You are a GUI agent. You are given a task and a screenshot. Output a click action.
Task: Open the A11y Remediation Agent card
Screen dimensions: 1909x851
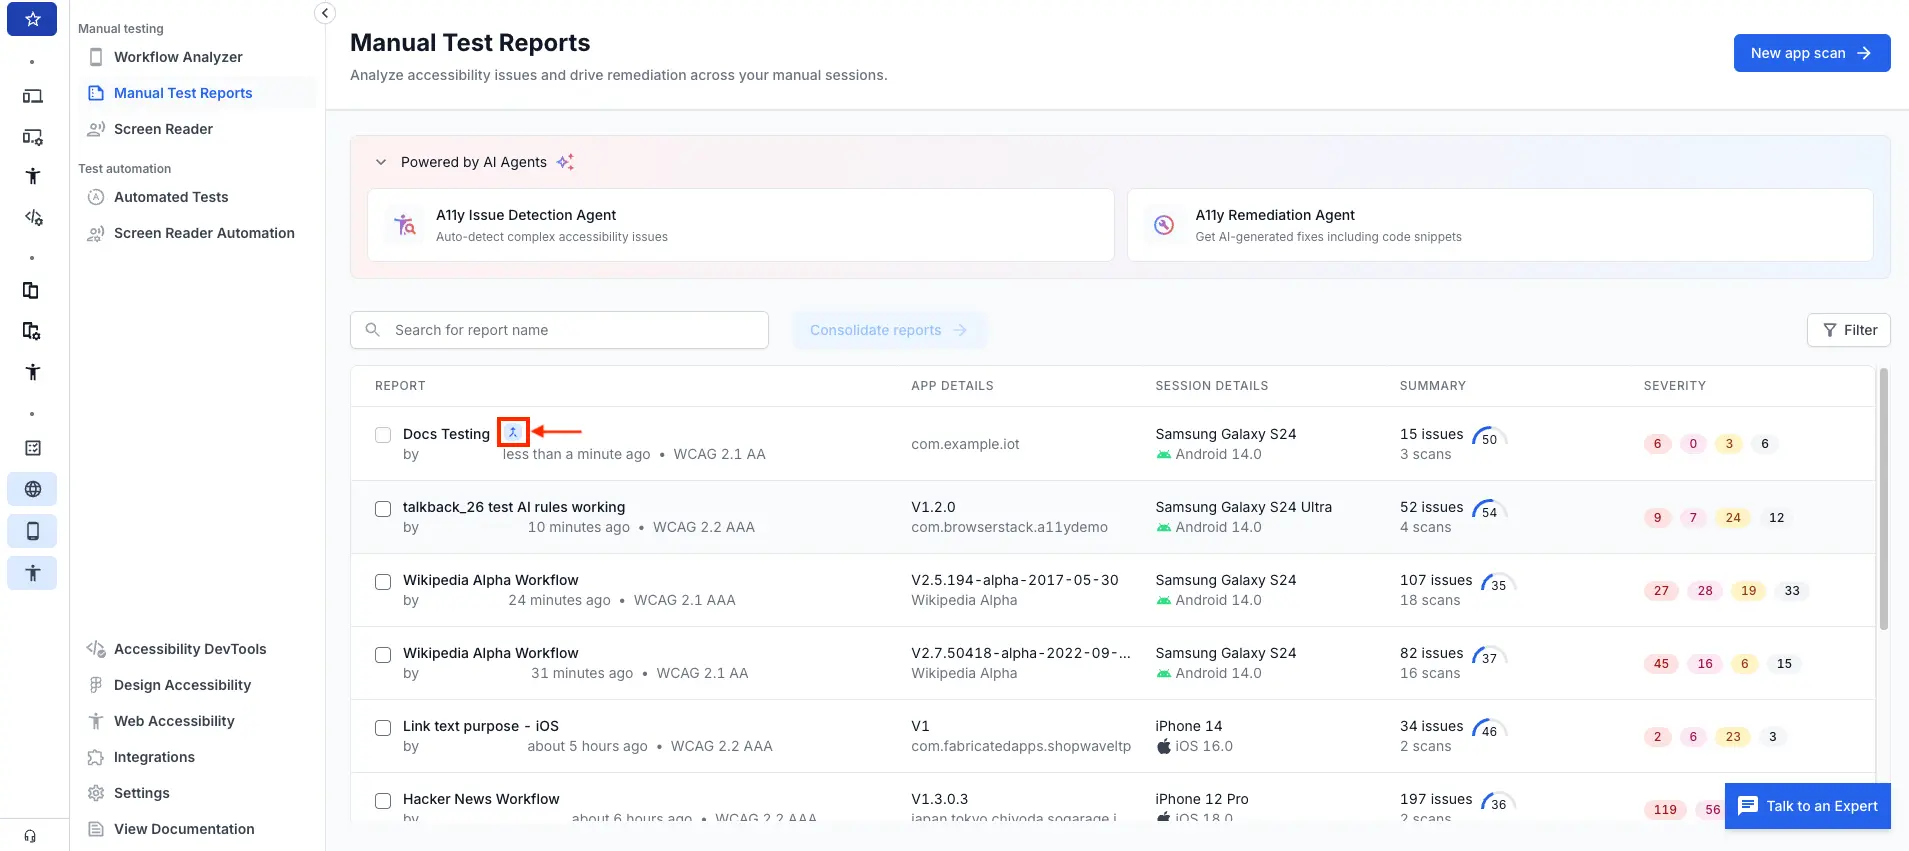[1500, 225]
